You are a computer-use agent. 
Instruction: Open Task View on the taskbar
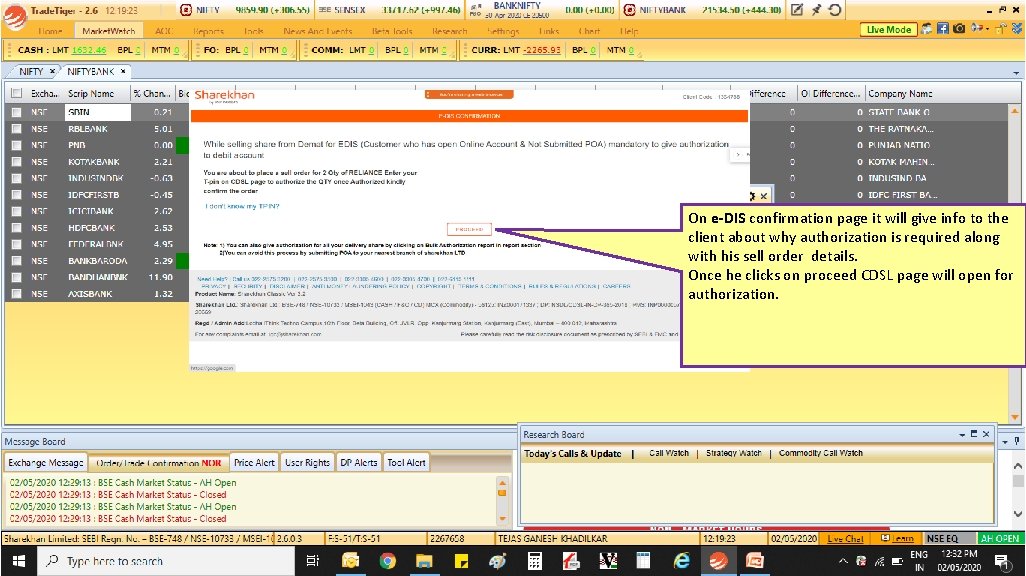click(x=313, y=561)
